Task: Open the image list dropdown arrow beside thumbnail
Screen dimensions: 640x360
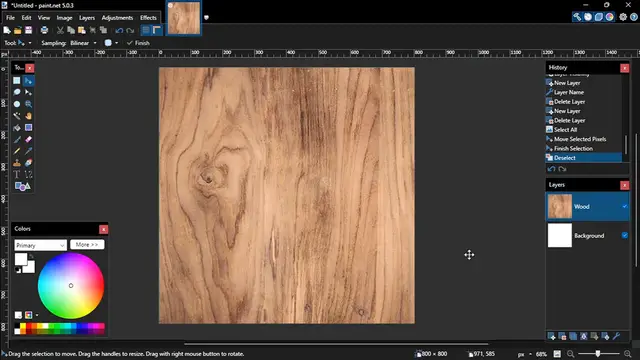Action: [x=206, y=18]
